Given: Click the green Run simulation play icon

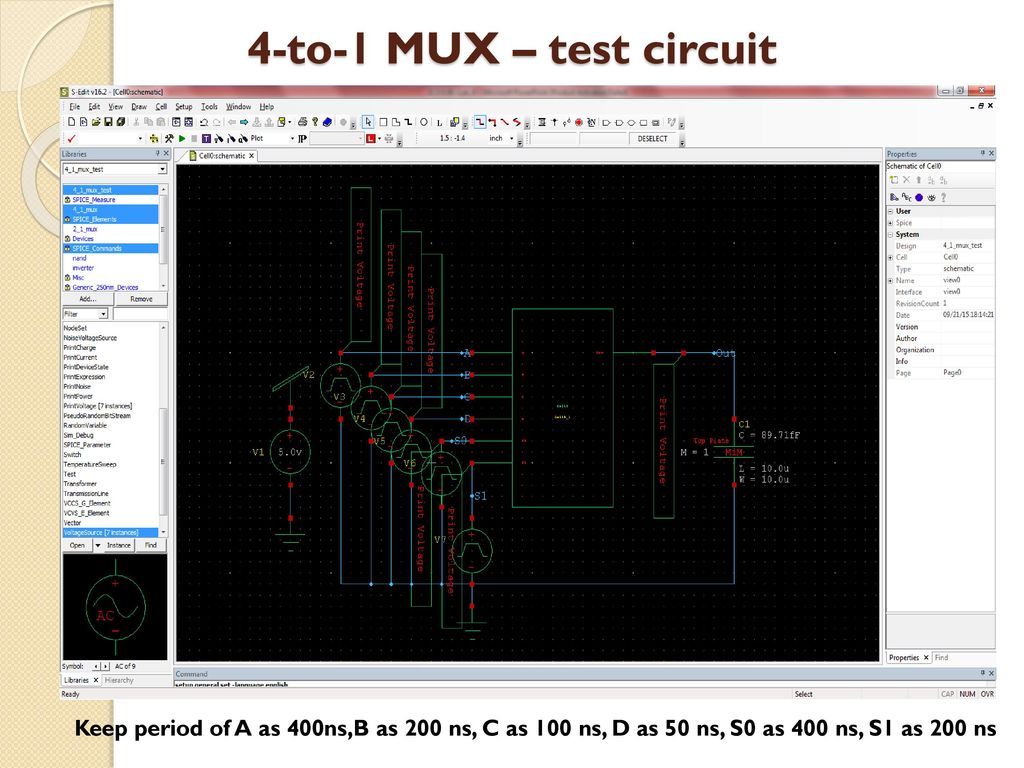Looking at the screenshot, I should [182, 138].
